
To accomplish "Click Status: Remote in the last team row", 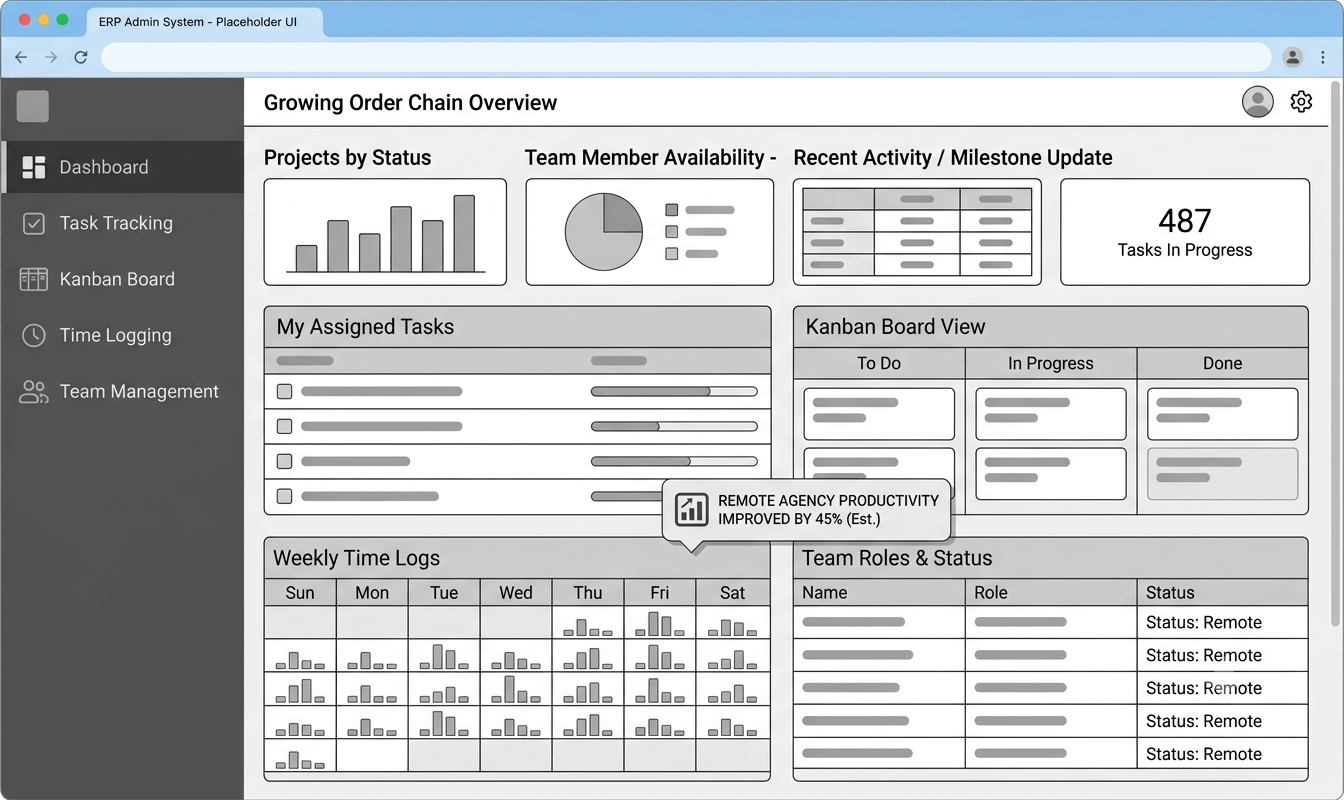I will pos(1204,754).
